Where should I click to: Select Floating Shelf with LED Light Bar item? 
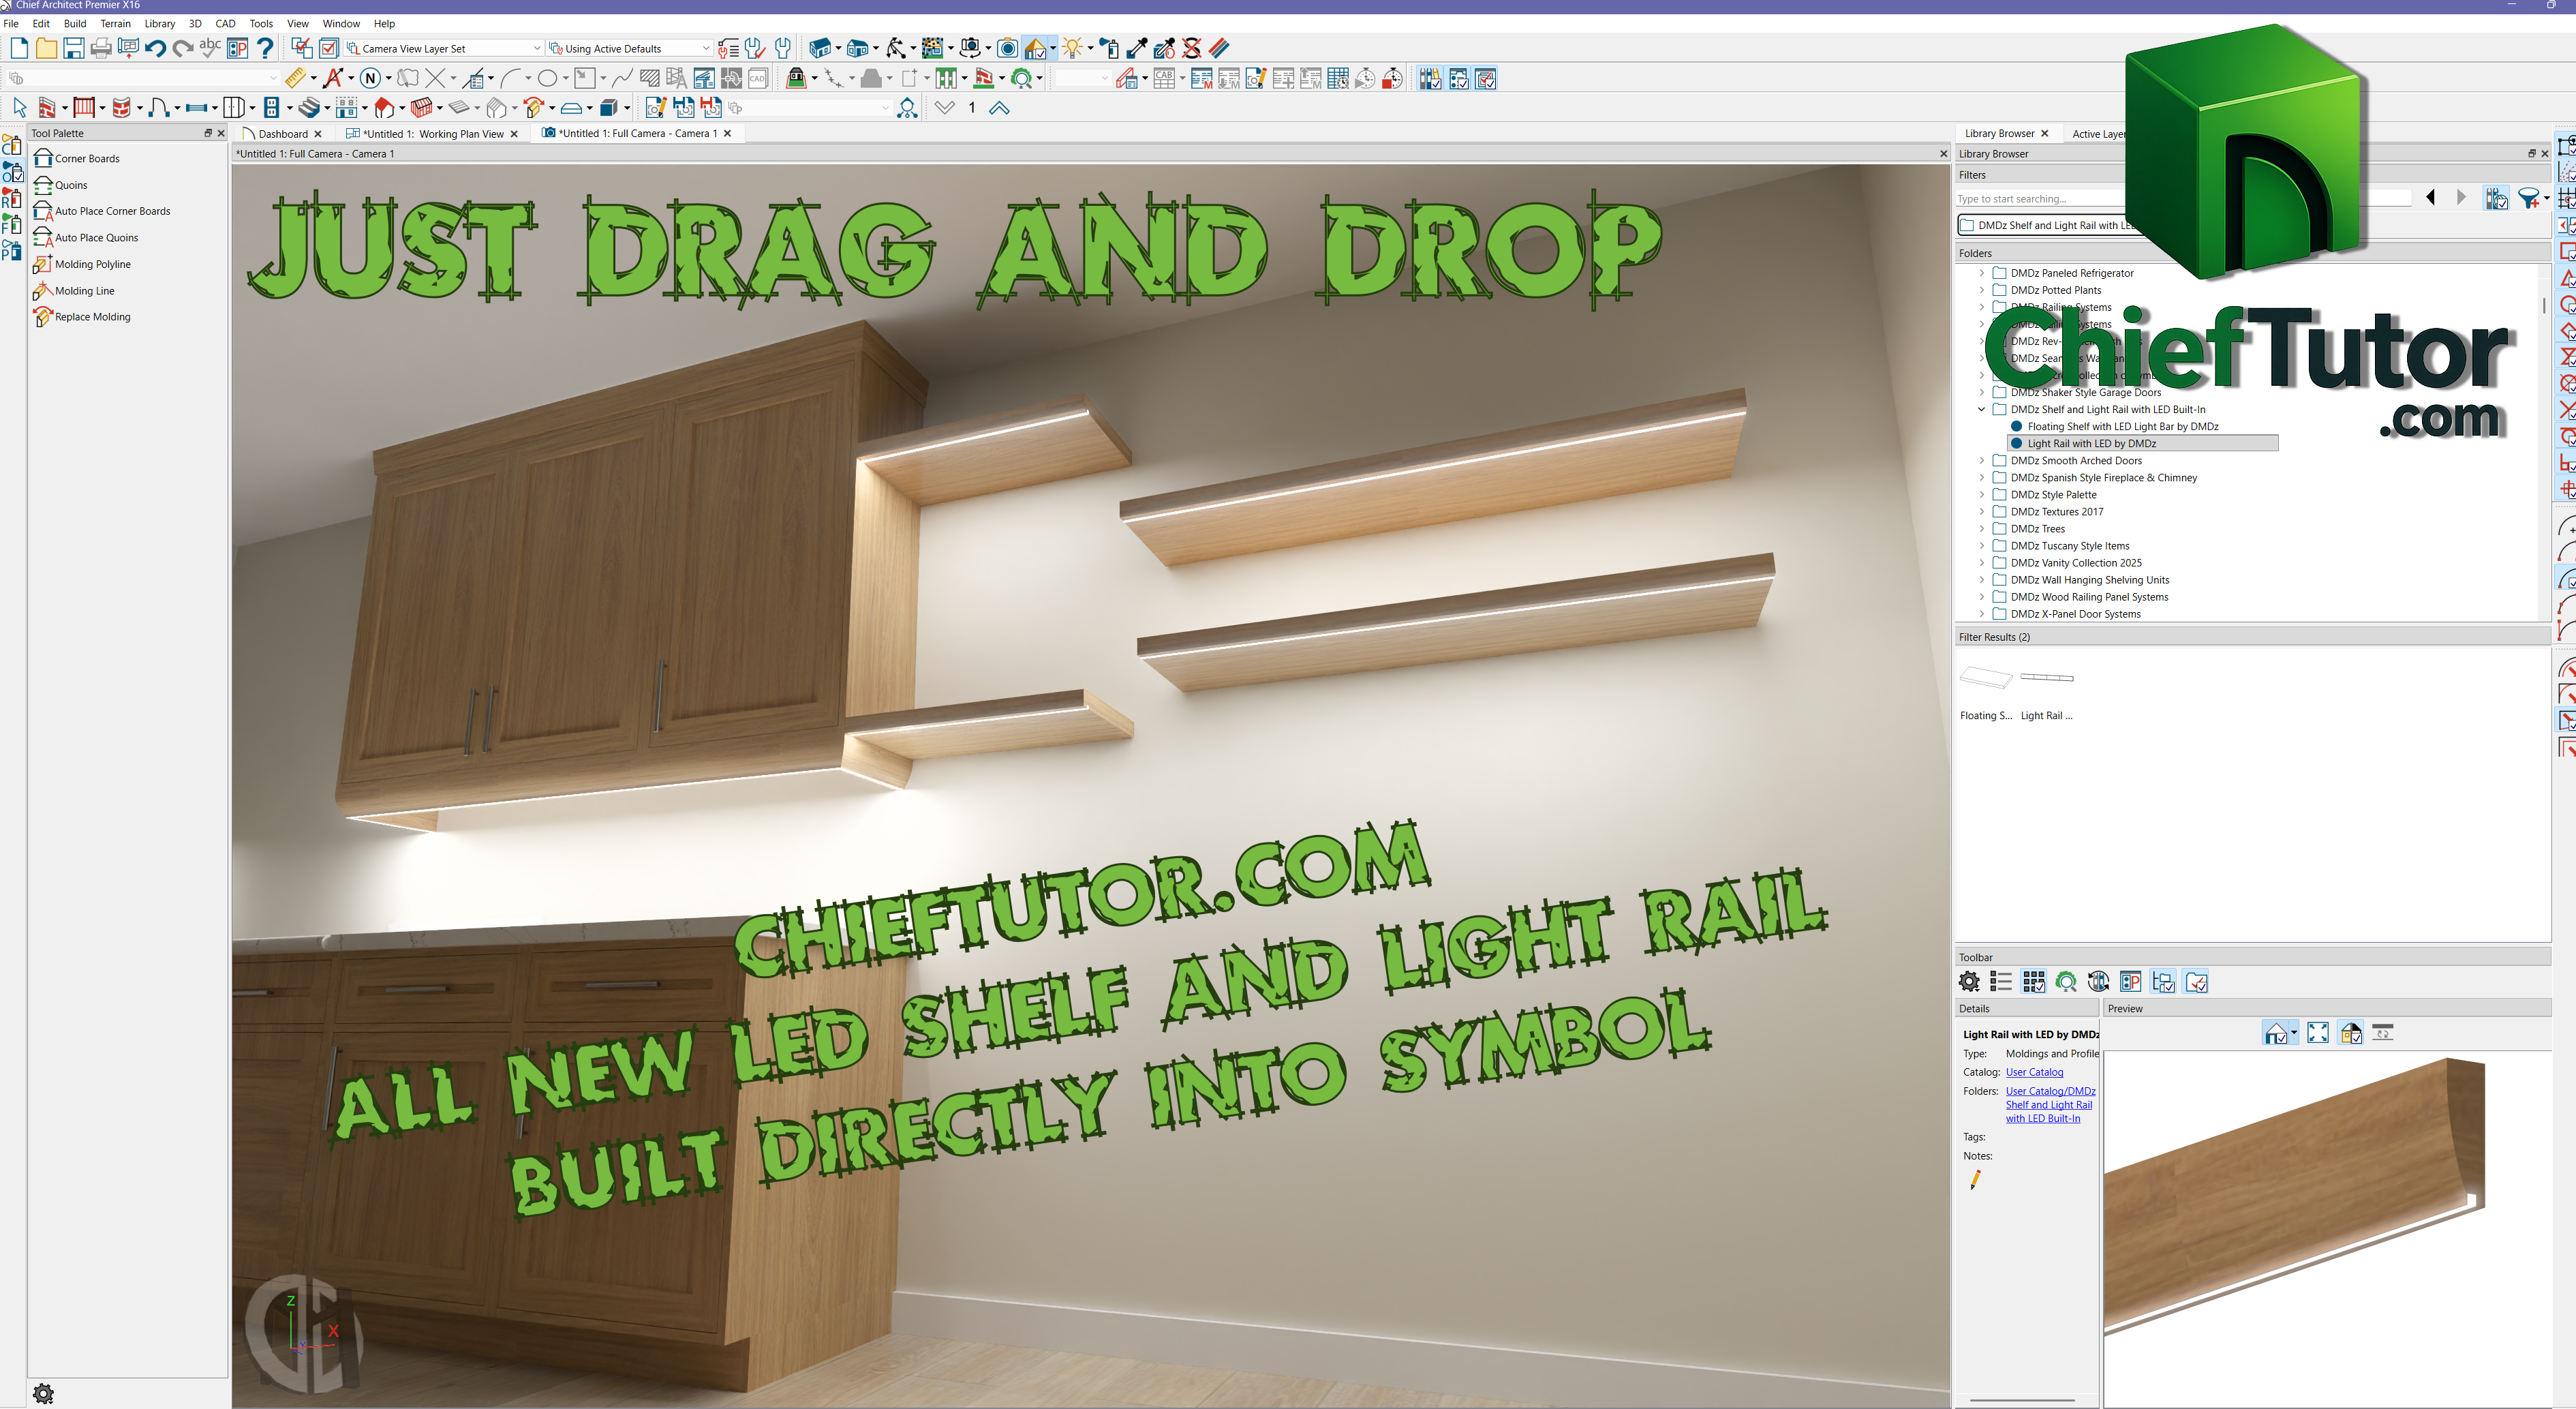tap(2122, 426)
